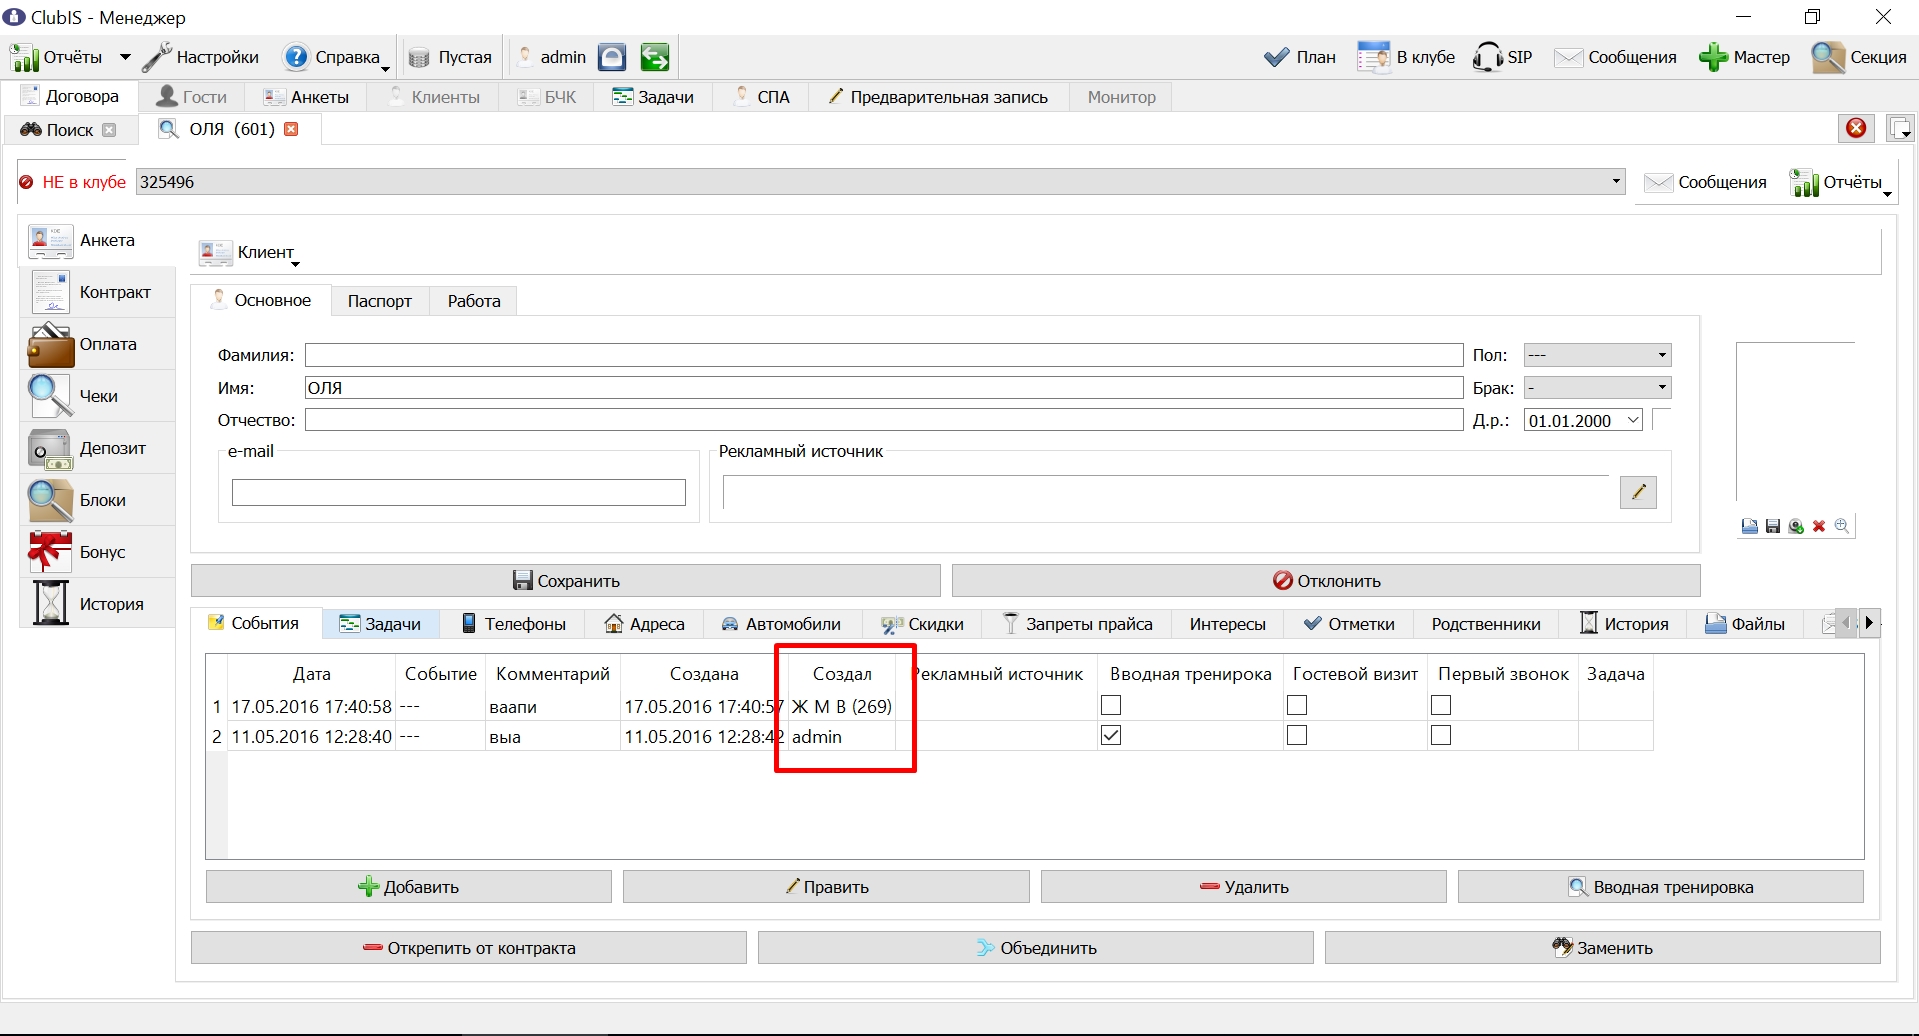Switch to the Телефоны tab
This screenshot has width=1919, height=1036.
[x=513, y=624]
